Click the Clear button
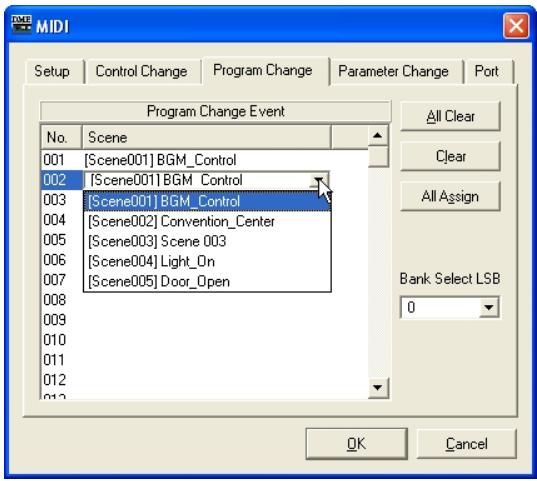Image resolution: width=537 pixels, height=481 pixels. (450, 157)
